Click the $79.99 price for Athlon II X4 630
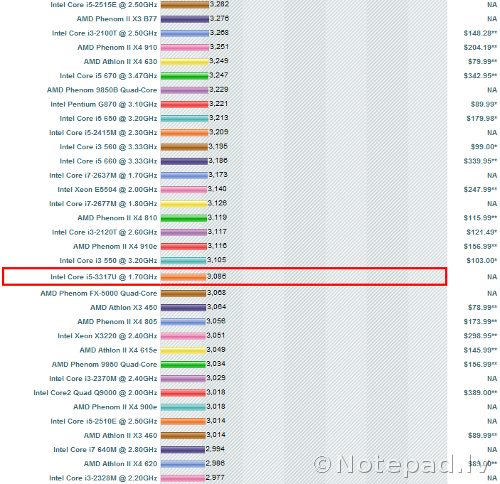 [482, 62]
